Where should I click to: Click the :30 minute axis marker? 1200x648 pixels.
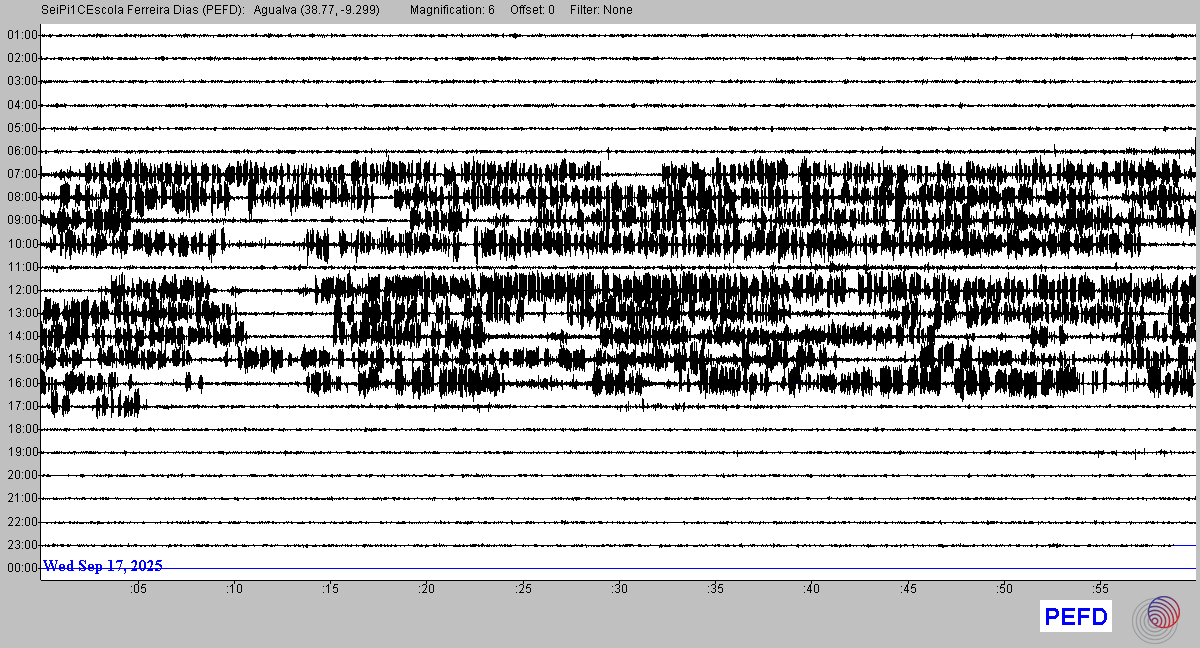coord(619,588)
